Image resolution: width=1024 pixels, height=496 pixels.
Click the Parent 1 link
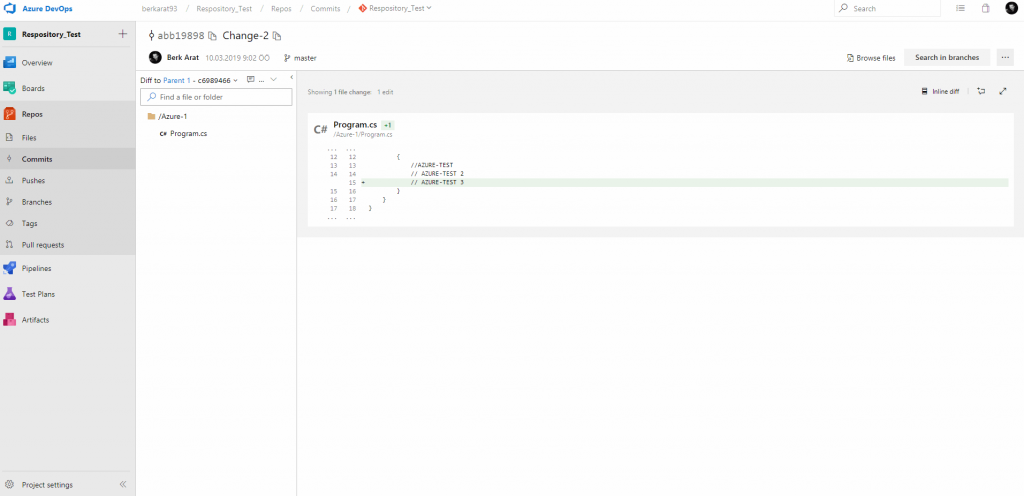pos(177,80)
